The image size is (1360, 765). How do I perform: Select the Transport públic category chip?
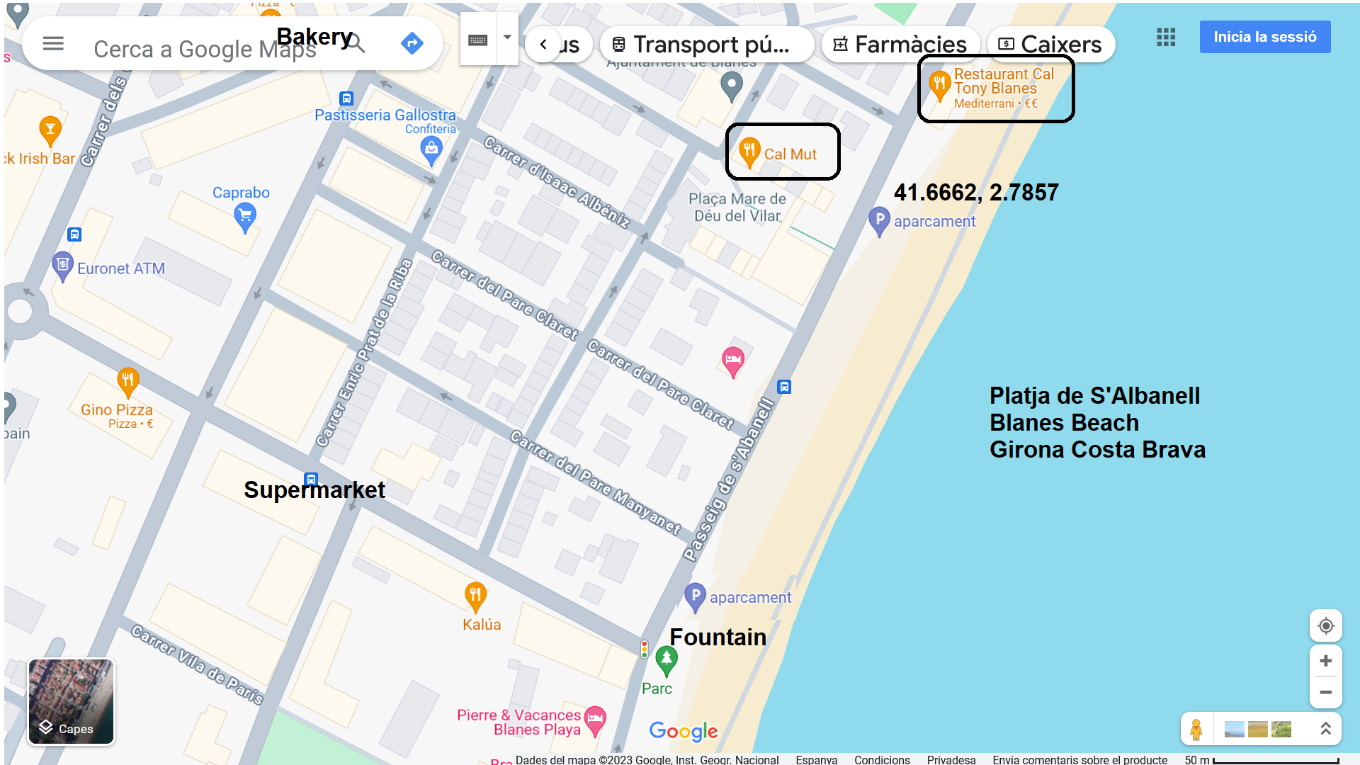(x=707, y=44)
